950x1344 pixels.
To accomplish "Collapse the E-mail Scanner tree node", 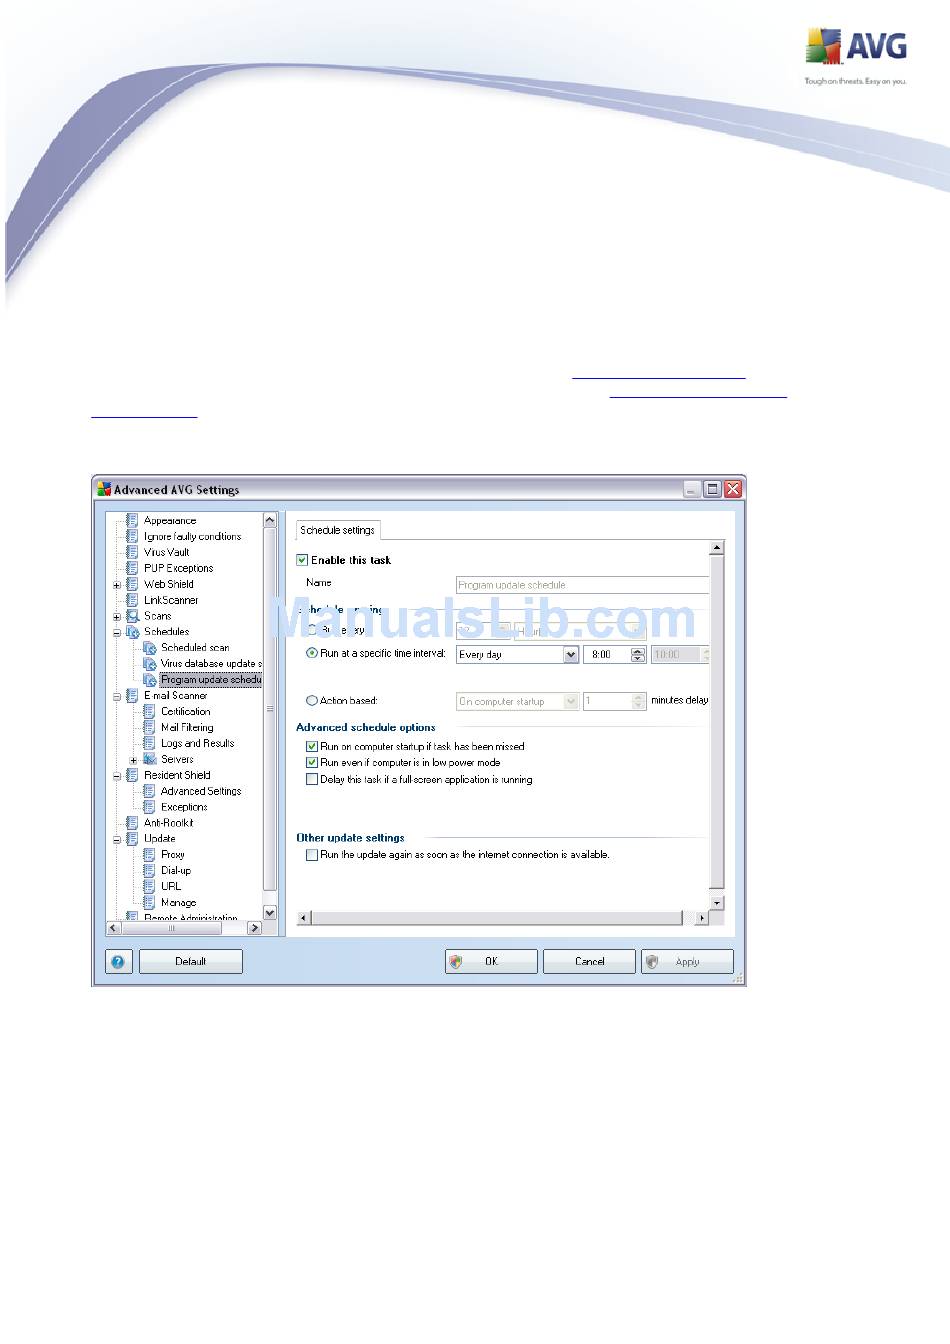I will coord(117,696).
